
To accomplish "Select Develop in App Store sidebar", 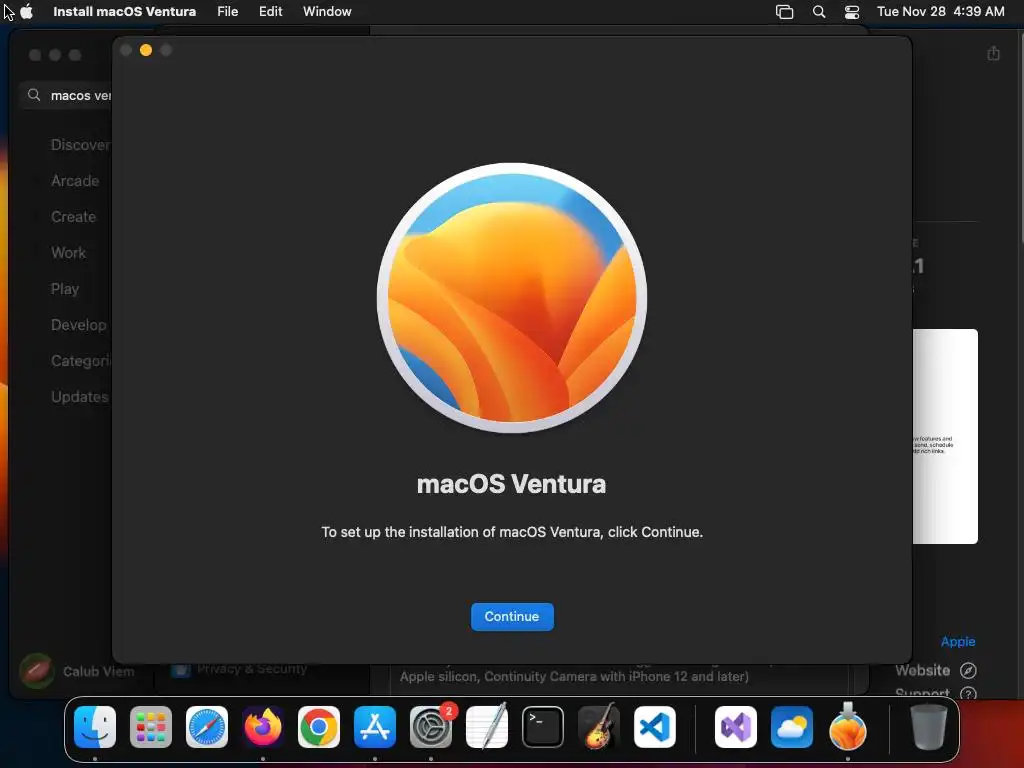I will 78,325.
